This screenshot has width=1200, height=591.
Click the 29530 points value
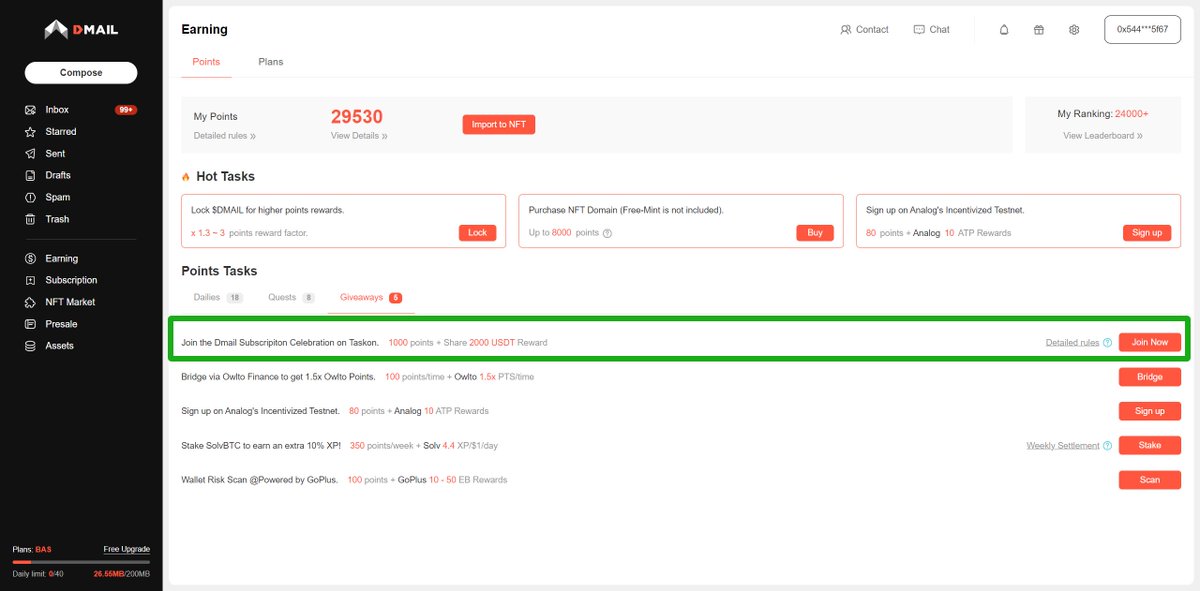pyautogui.click(x=357, y=117)
